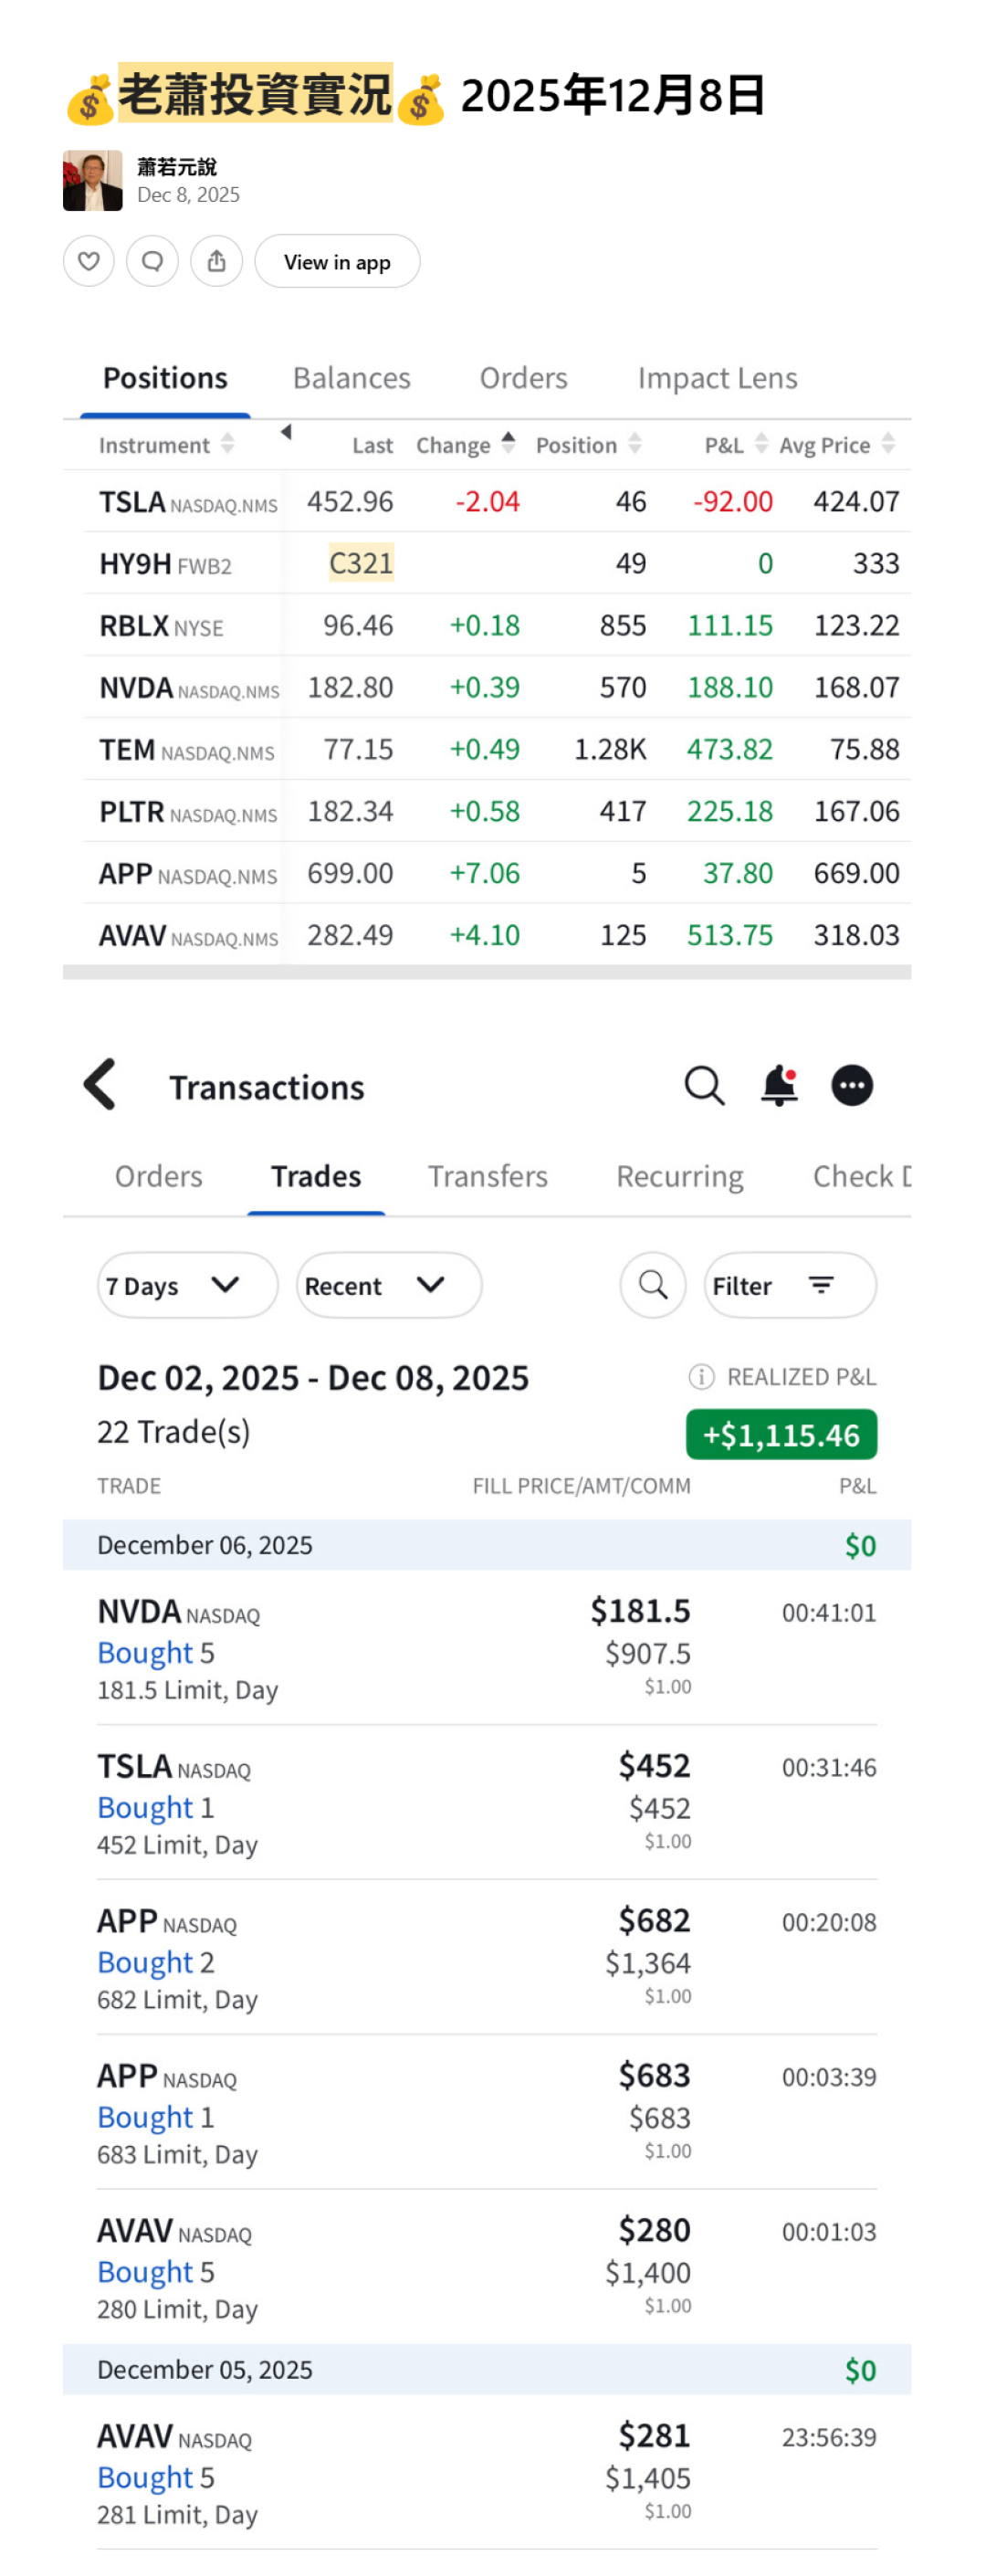Open the comment bubble icon
The image size is (986, 2576).
tap(152, 261)
